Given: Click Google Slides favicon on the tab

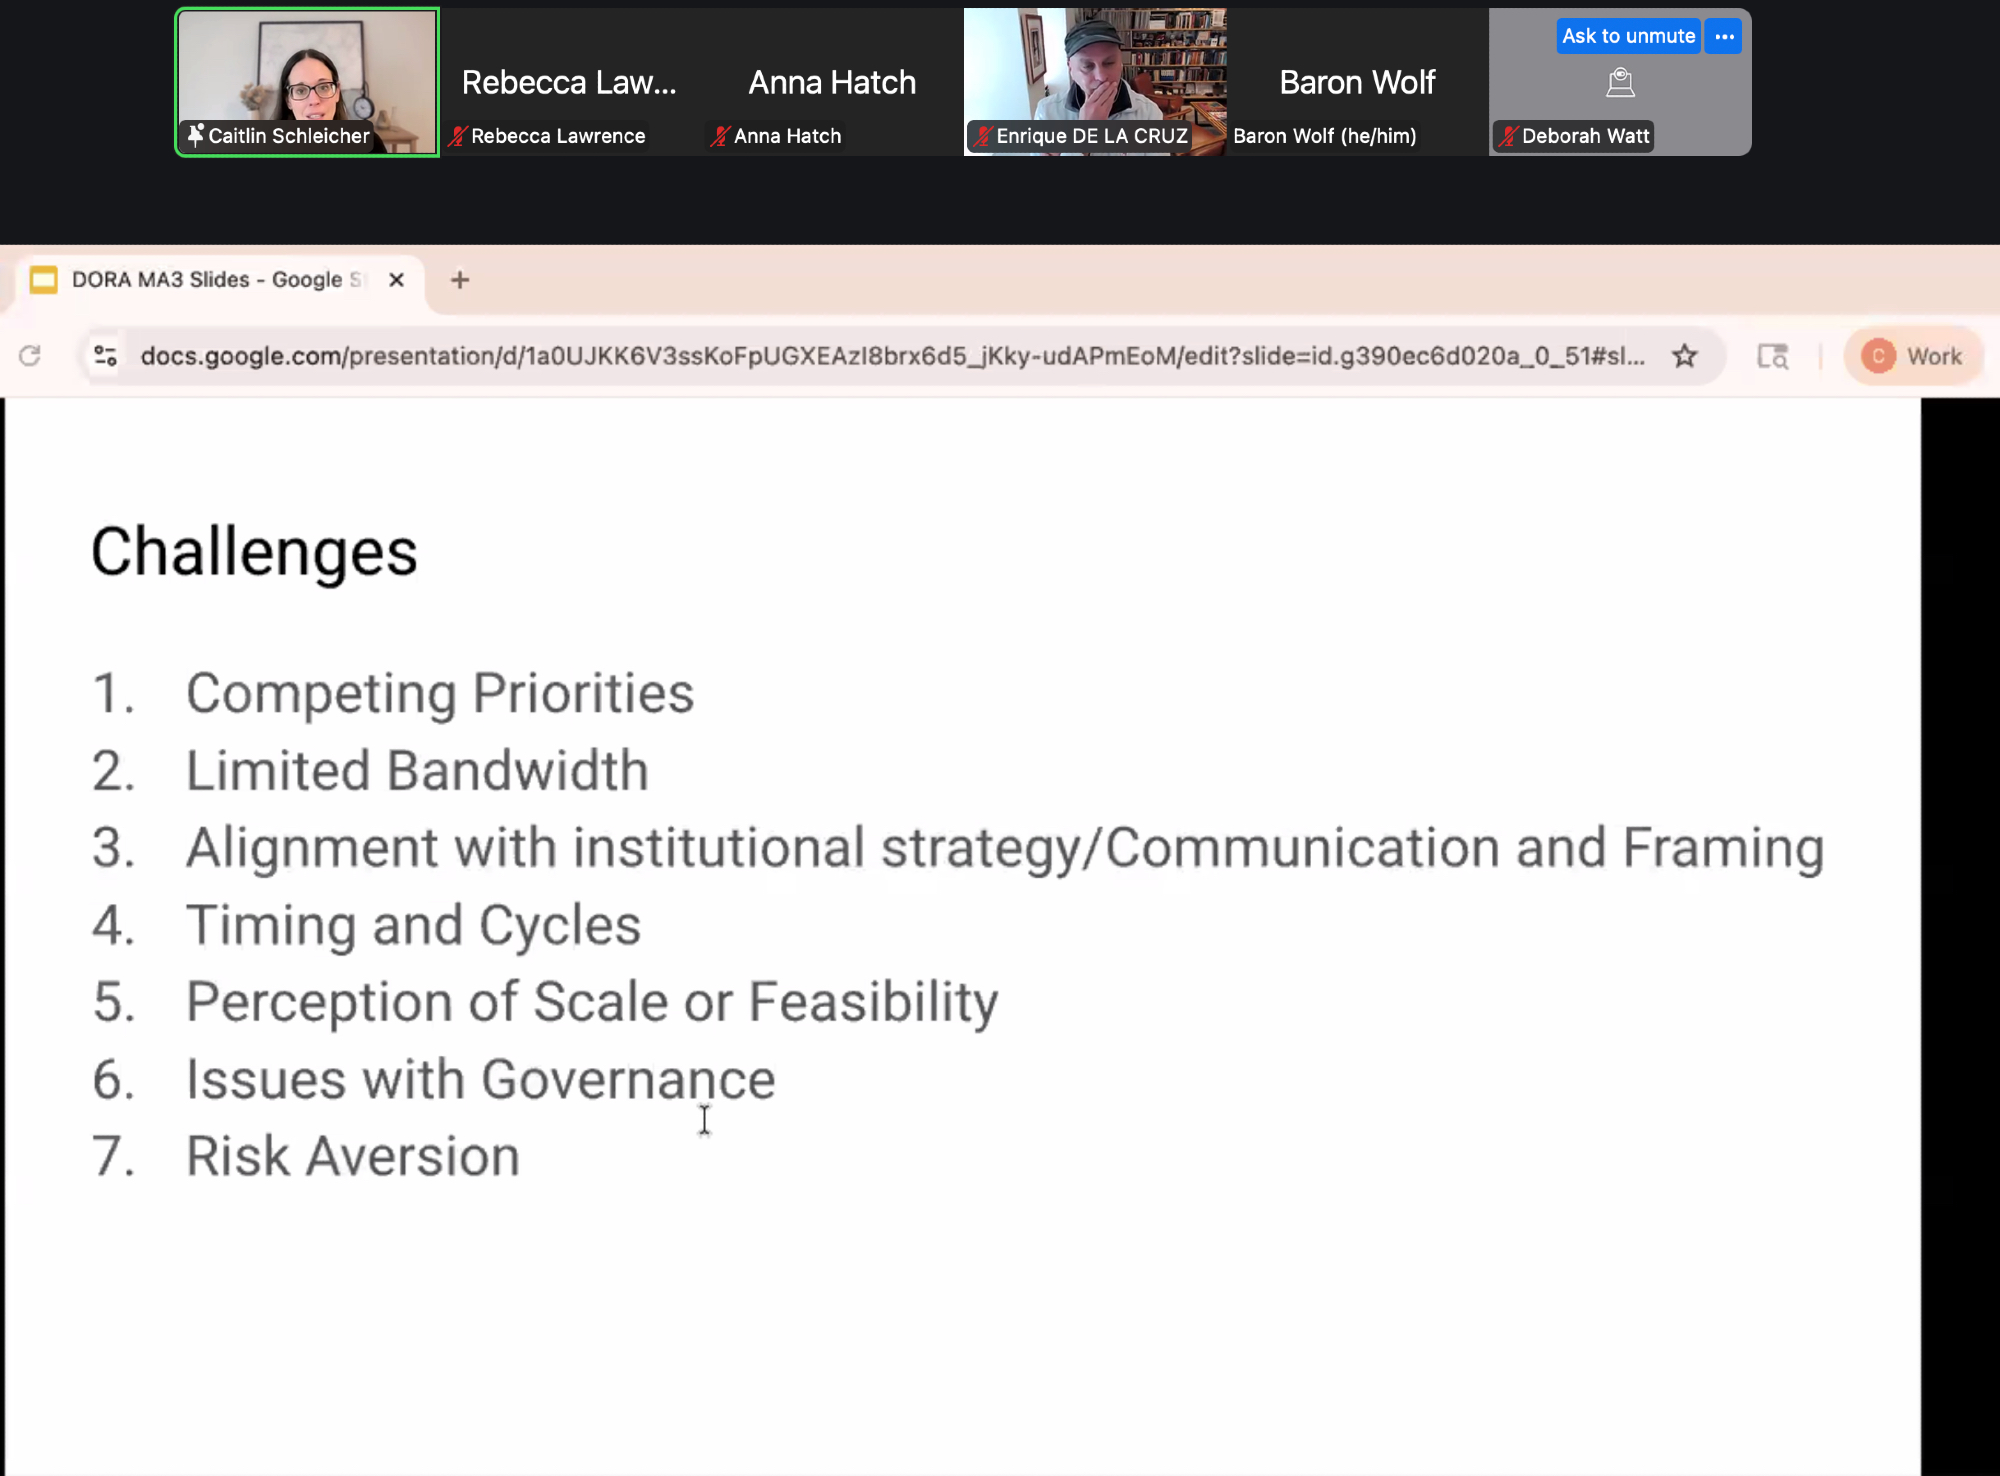Looking at the screenshot, I should point(44,280).
